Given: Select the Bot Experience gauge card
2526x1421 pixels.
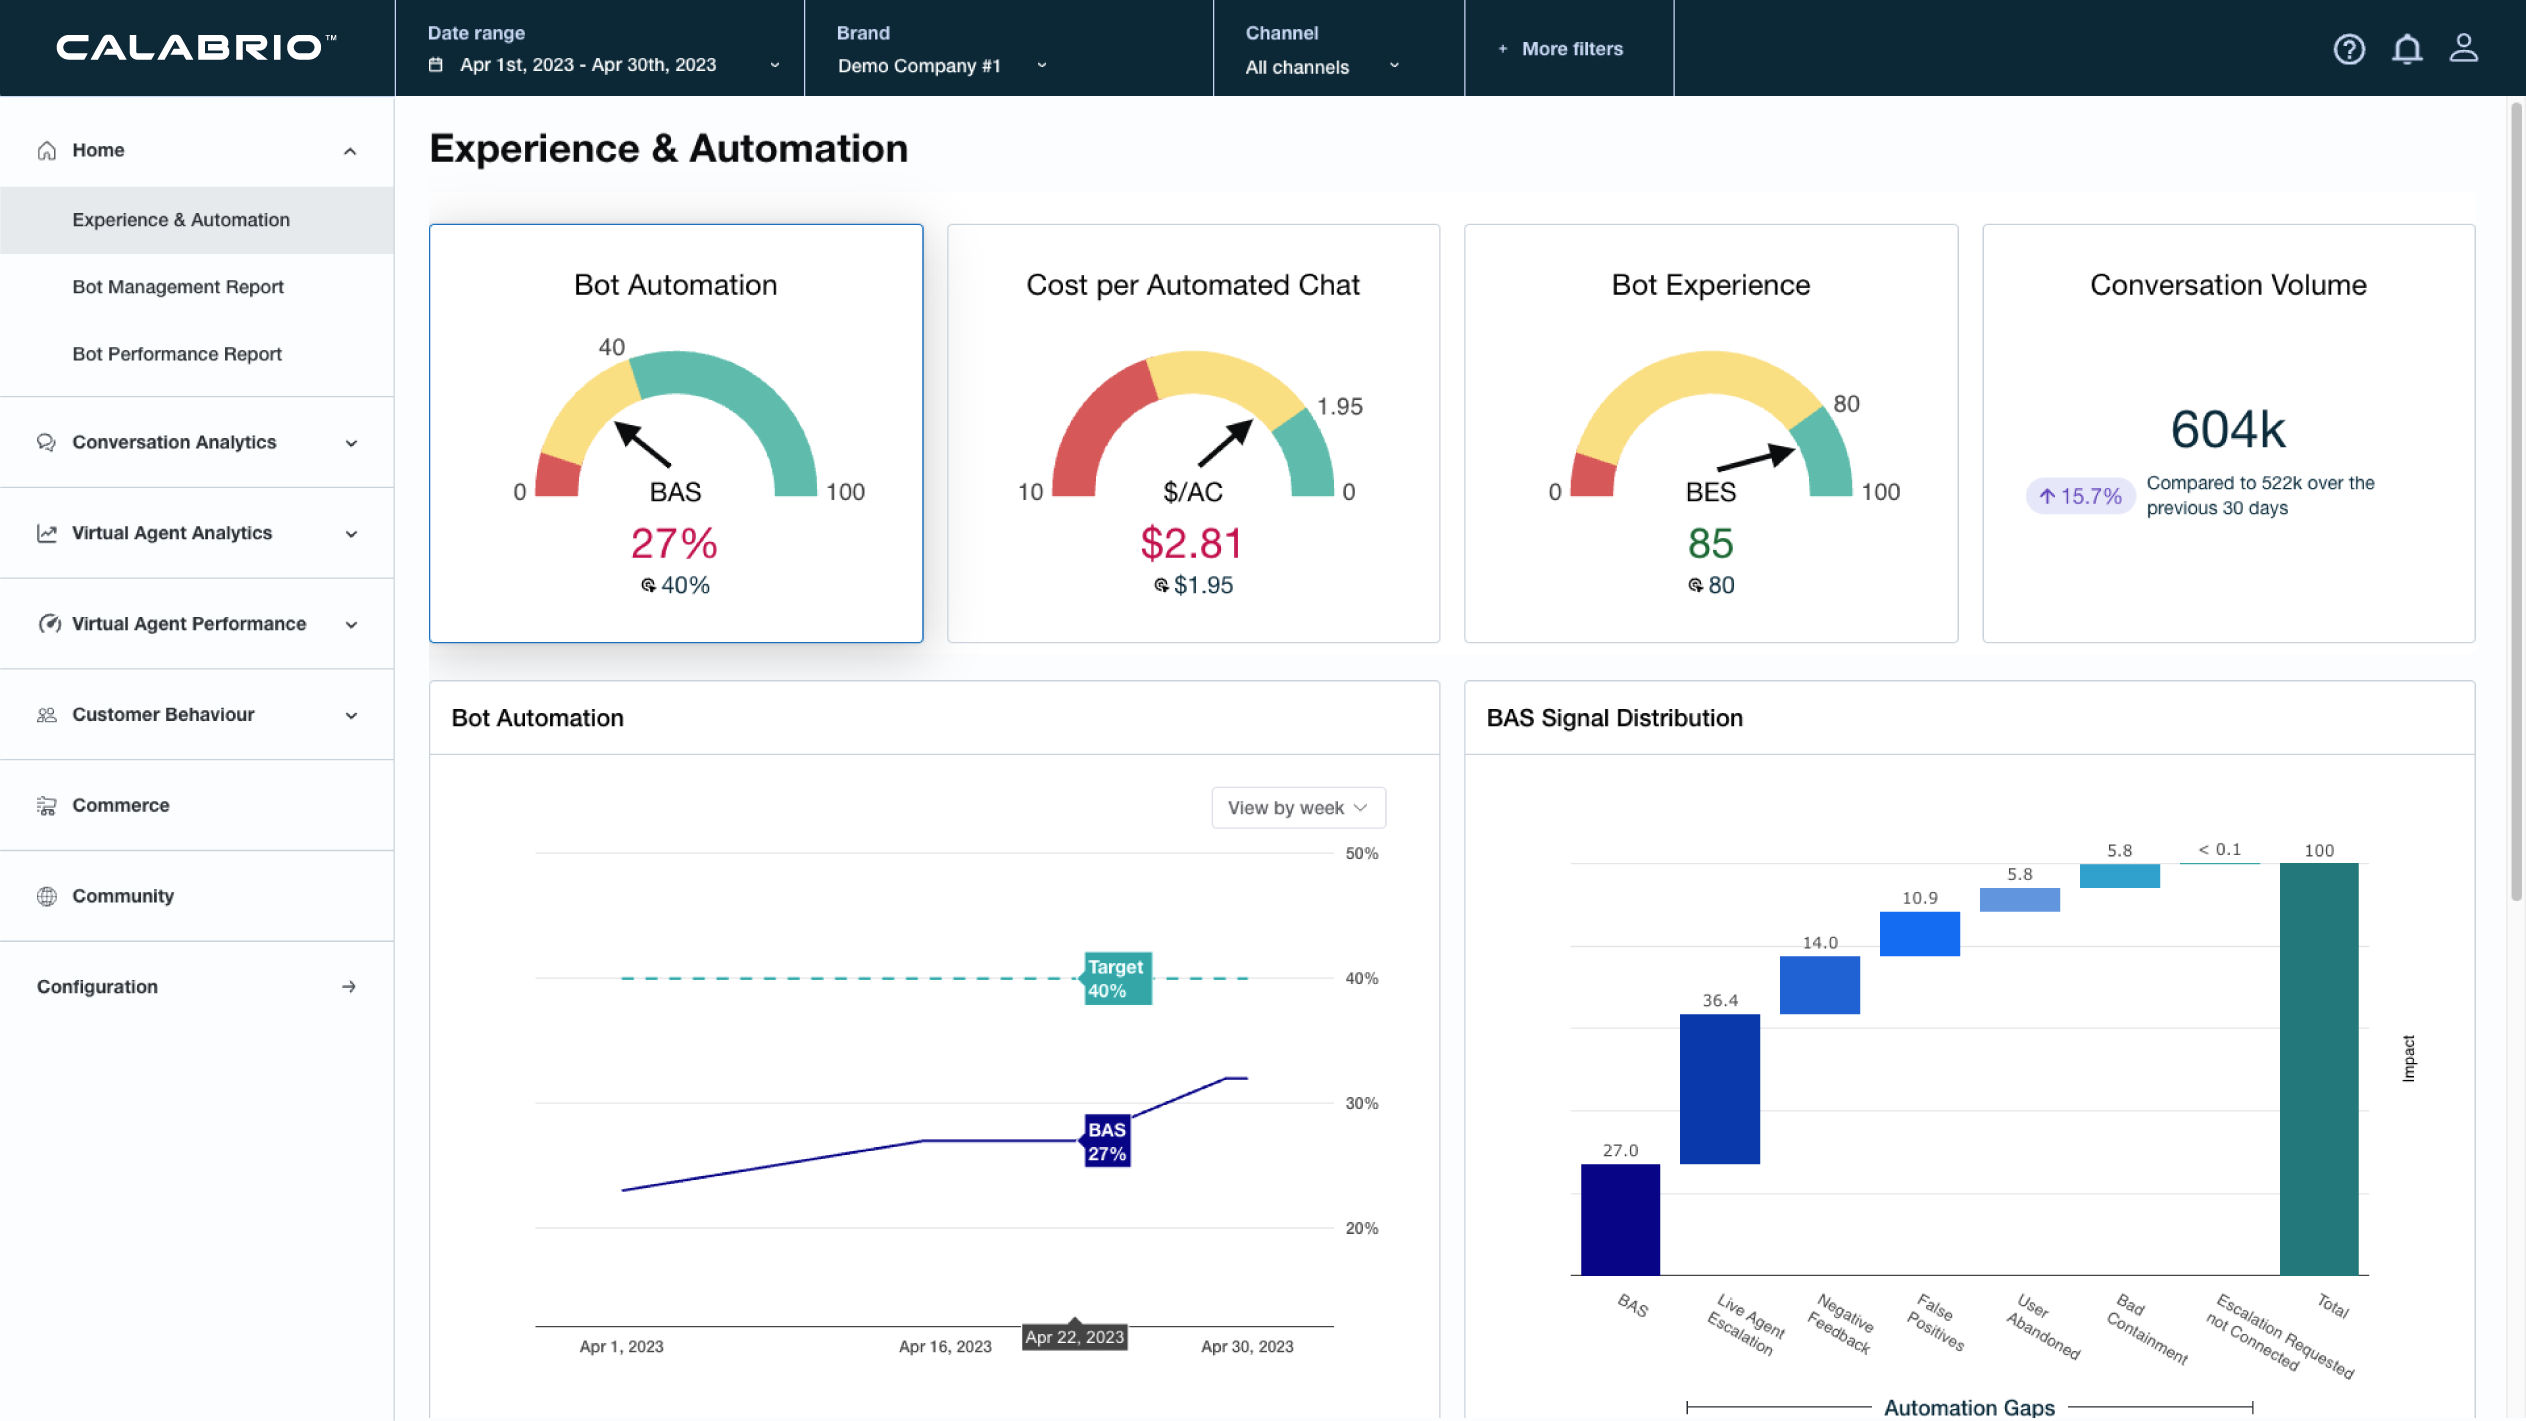Looking at the screenshot, I should tap(1710, 433).
